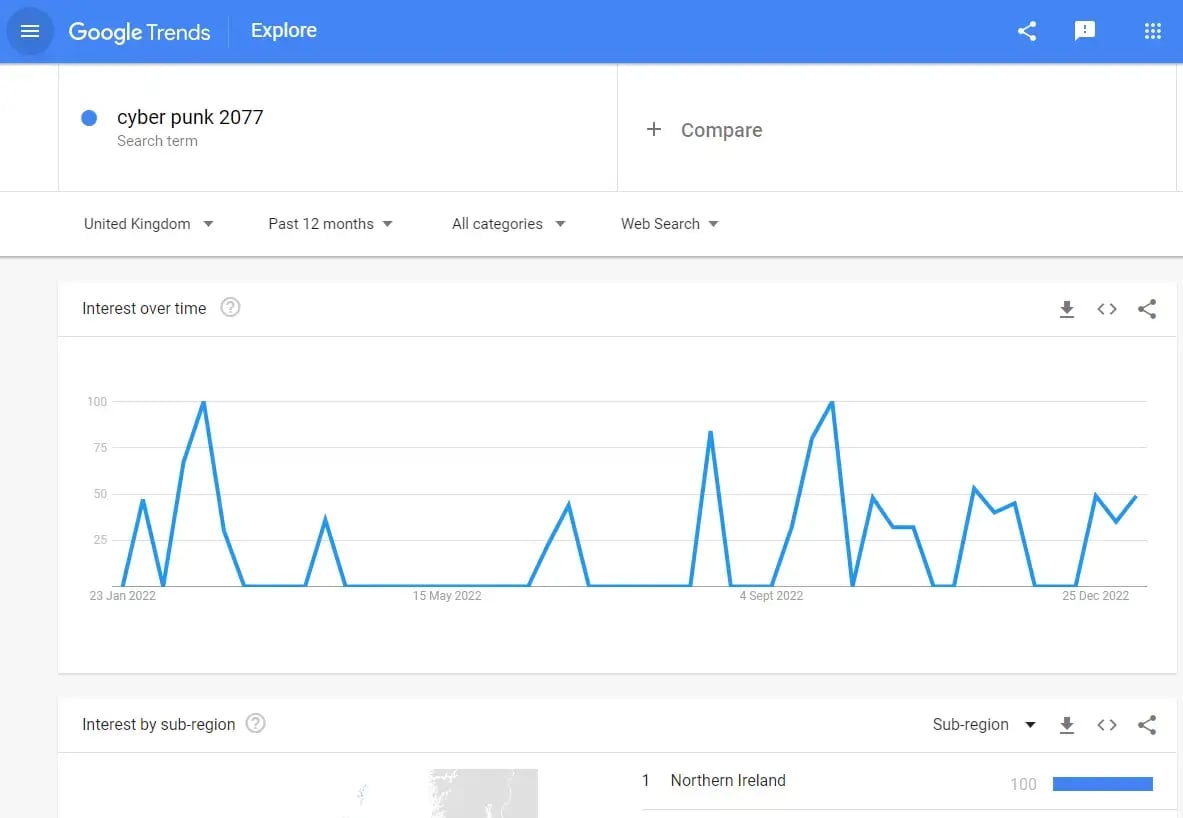Download the Interest over time data as CSV
This screenshot has height=818, width=1183.
(1067, 309)
